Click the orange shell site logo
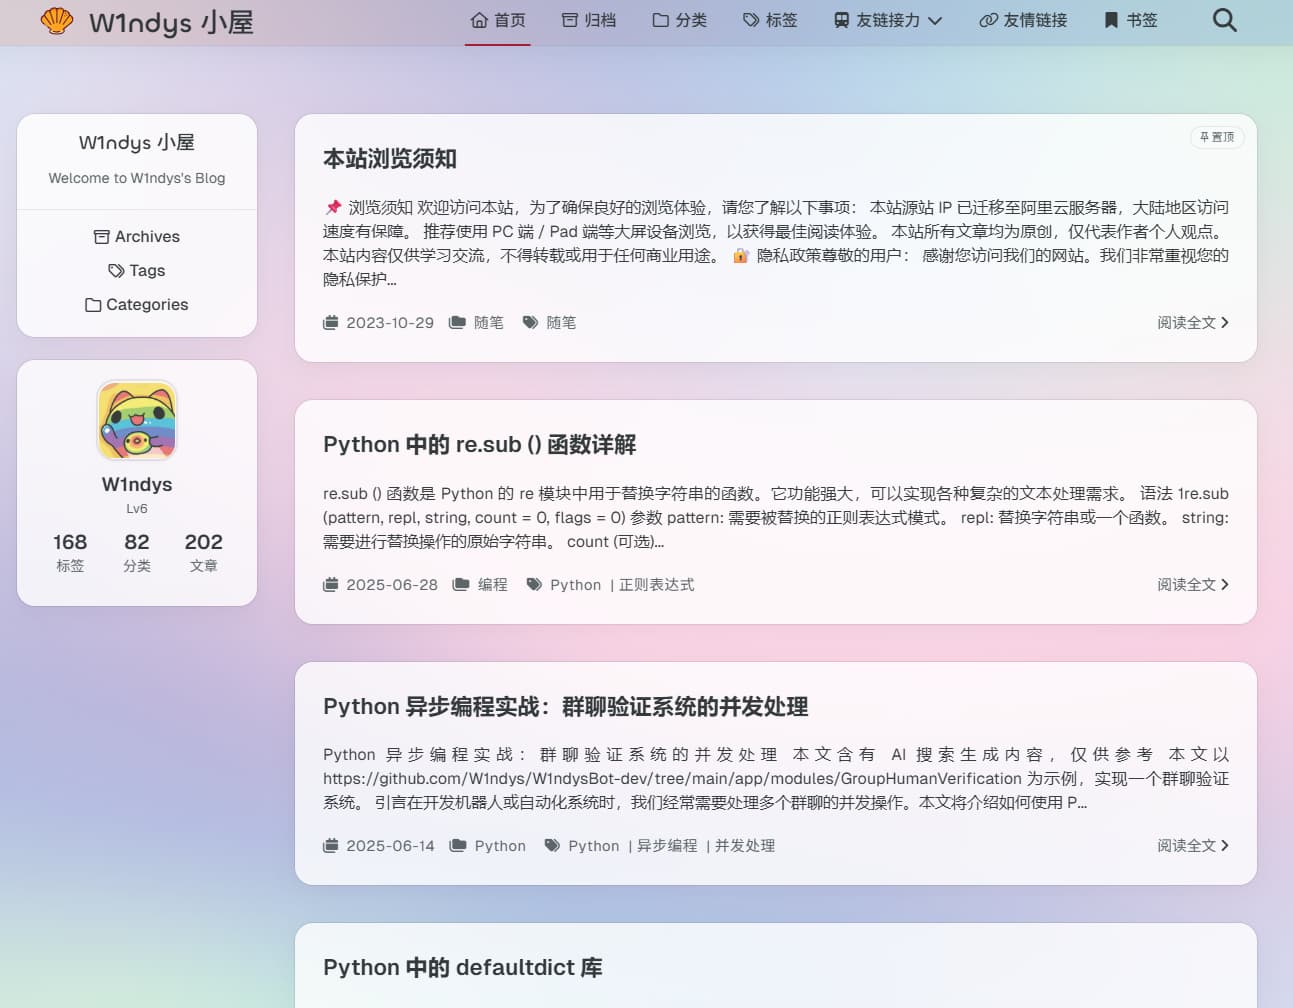Image resolution: width=1293 pixels, height=1008 pixels. coord(57,21)
